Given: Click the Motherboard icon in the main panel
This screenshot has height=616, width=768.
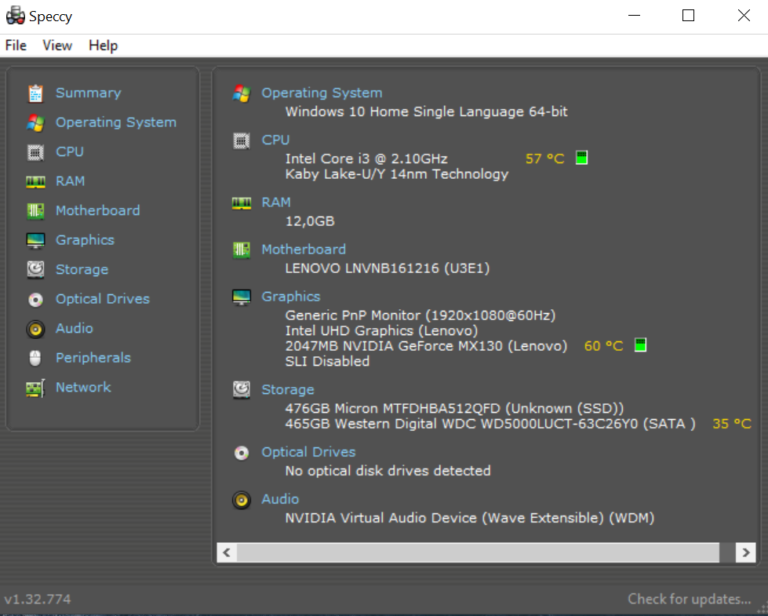Looking at the screenshot, I should (241, 250).
